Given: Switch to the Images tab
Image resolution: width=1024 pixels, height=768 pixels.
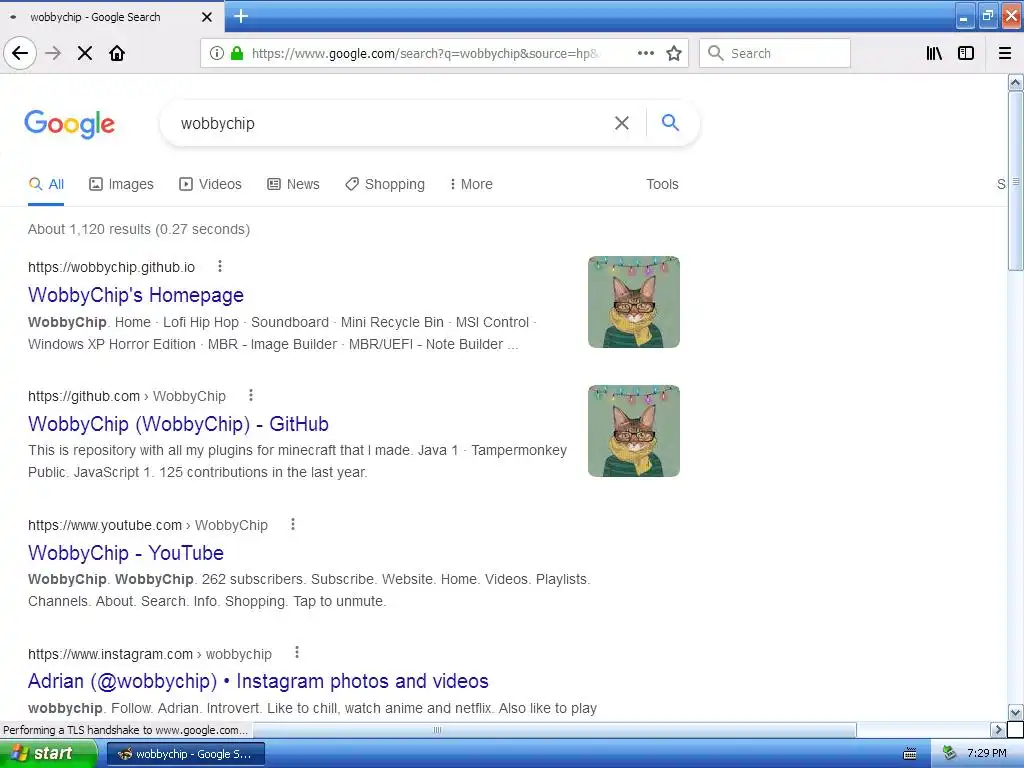Looking at the screenshot, I should [x=121, y=184].
